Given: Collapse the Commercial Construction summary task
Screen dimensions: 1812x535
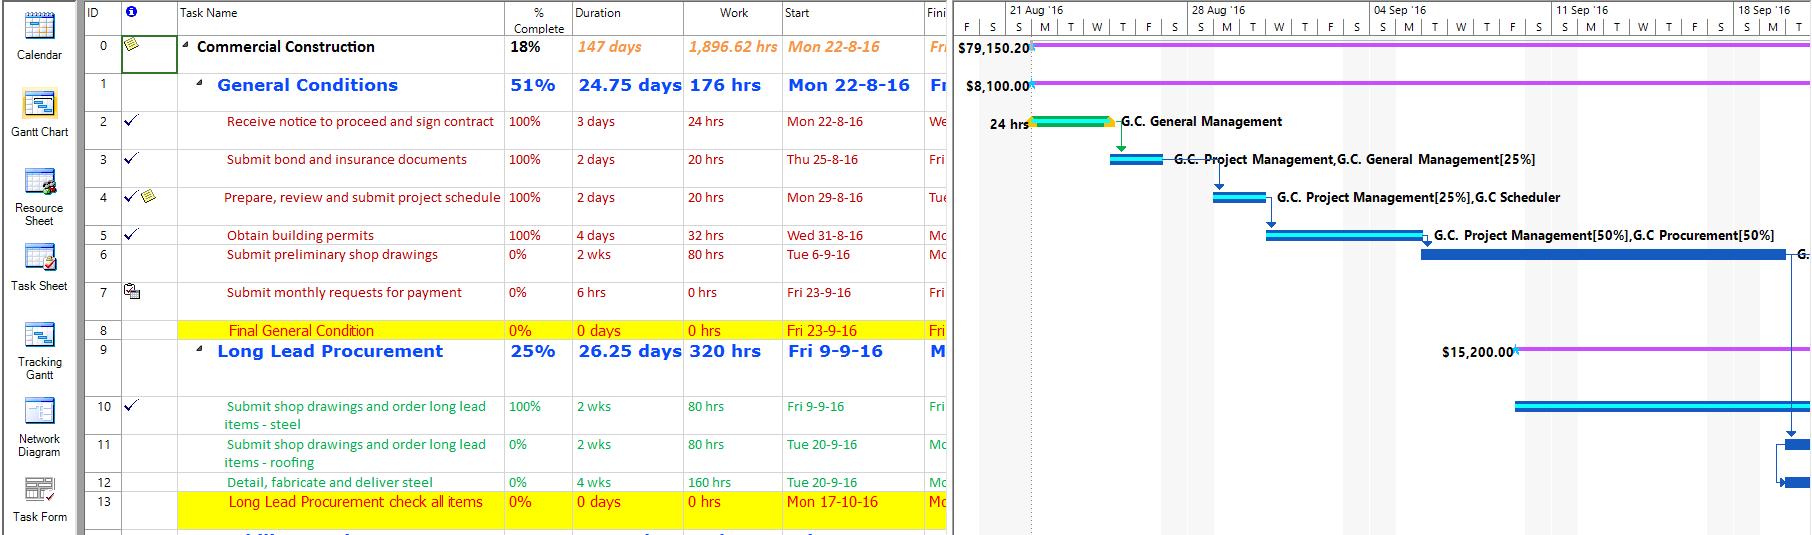Looking at the screenshot, I should point(186,45).
